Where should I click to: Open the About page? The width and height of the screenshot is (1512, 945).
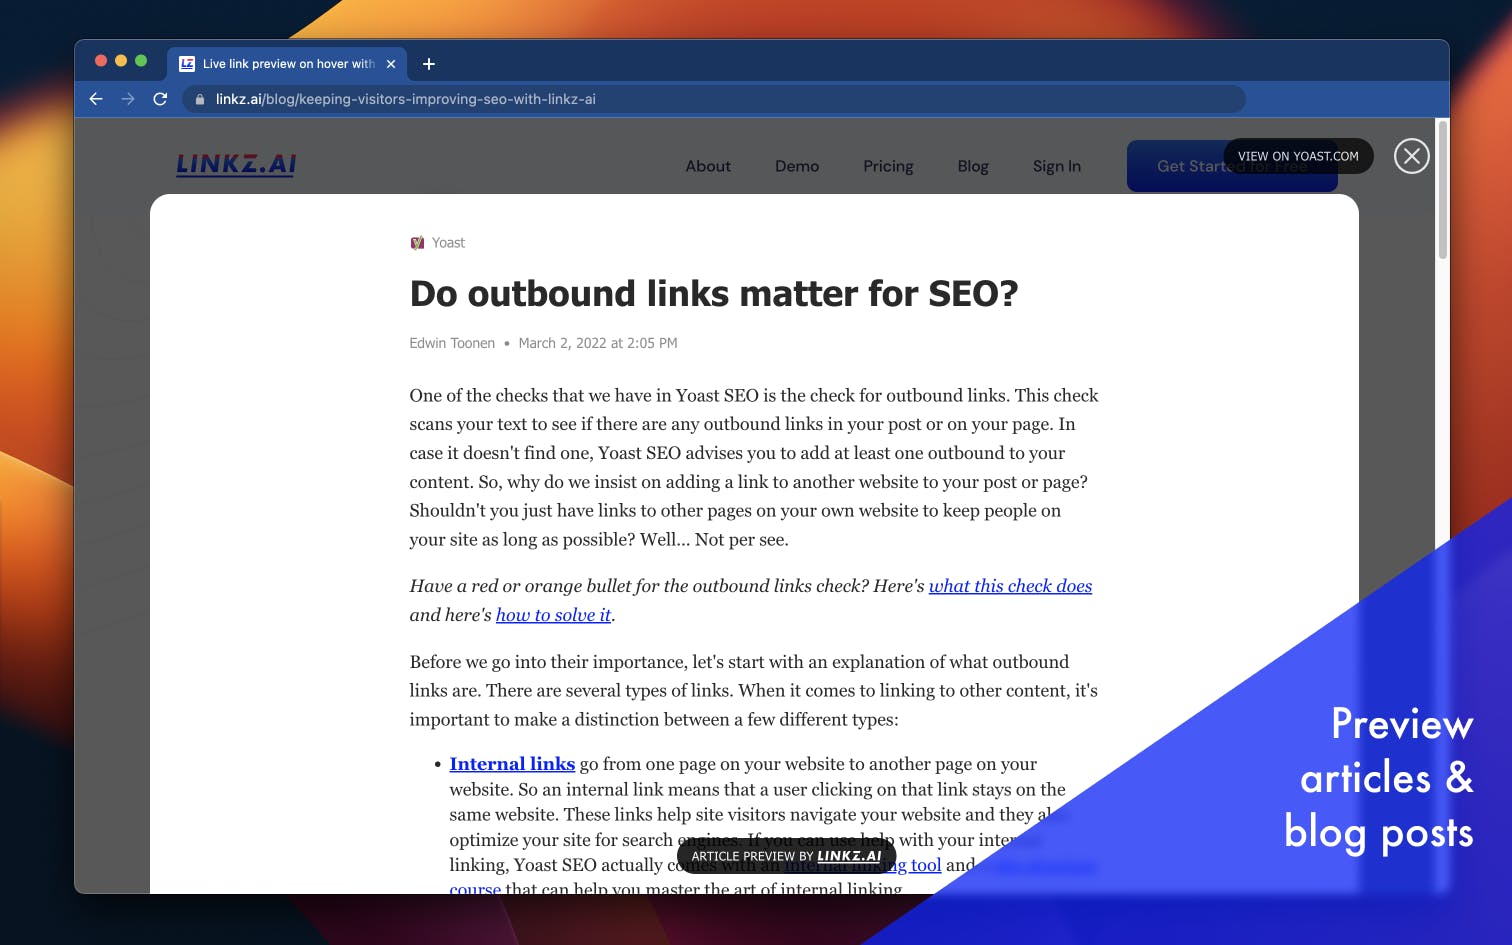(708, 166)
